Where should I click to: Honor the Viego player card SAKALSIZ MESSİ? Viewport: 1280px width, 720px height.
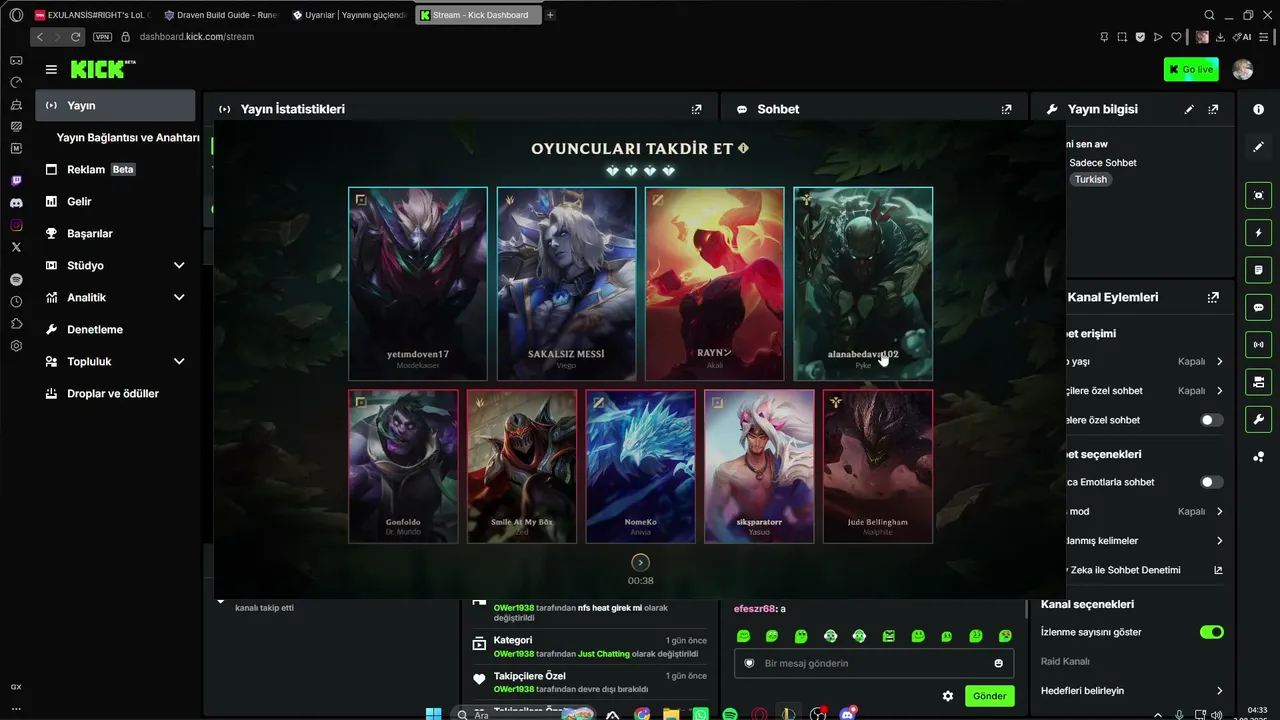coord(566,284)
